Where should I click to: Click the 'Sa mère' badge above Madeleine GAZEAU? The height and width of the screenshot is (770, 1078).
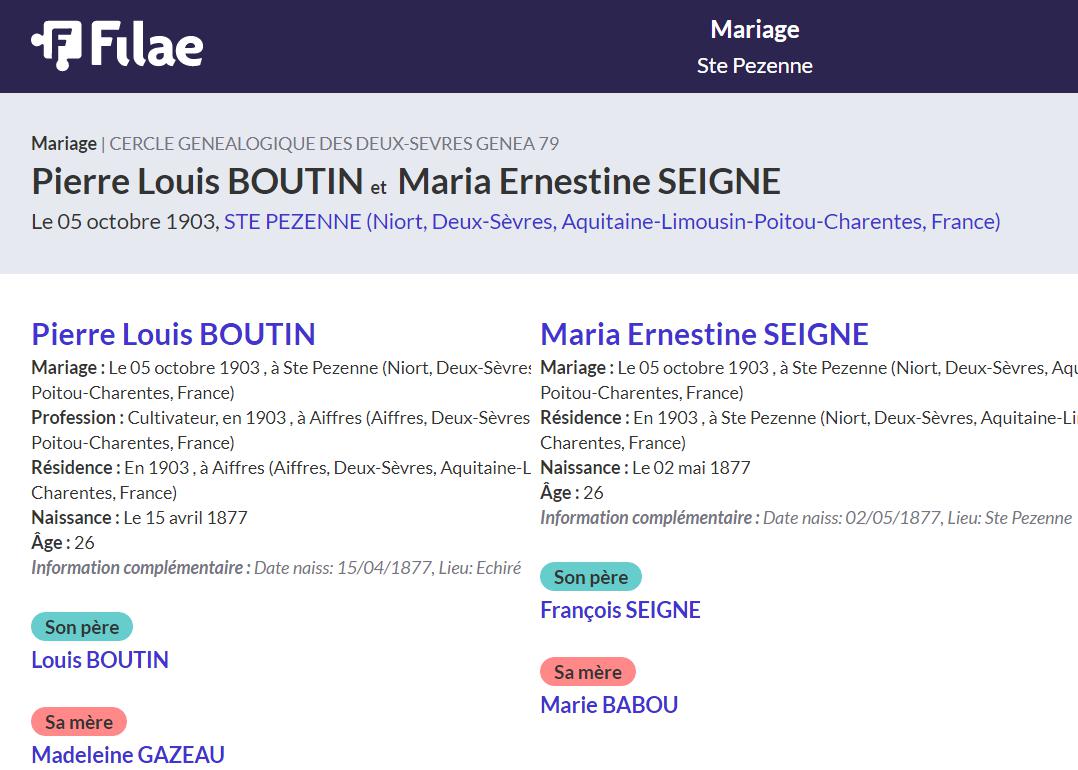[79, 722]
